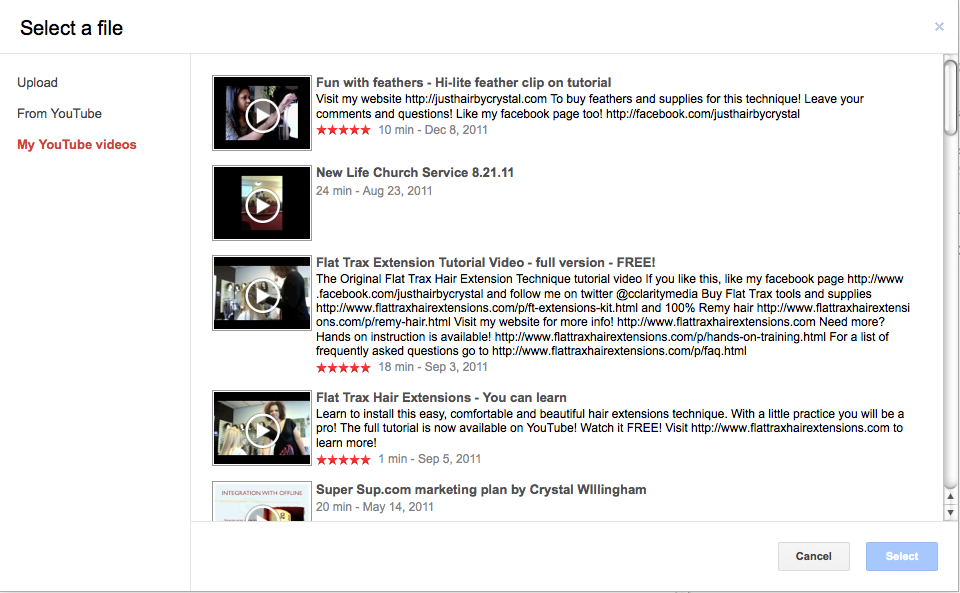Screen dimensions: 960x593
Task: Click the blue Select button
Action: [902, 556]
